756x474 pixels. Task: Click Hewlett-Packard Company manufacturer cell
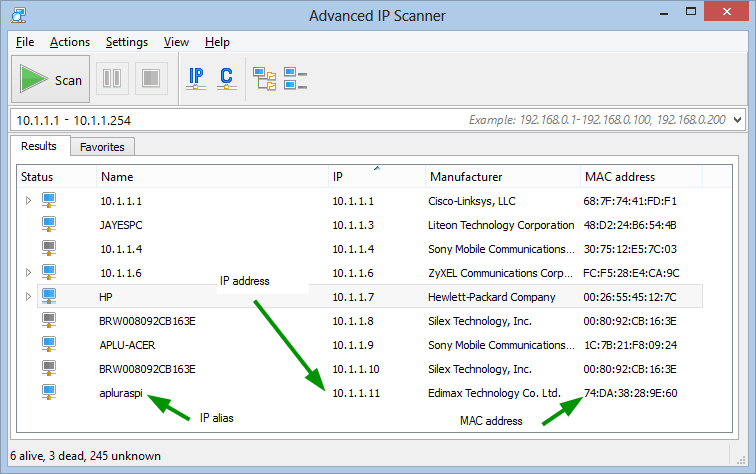click(x=491, y=297)
